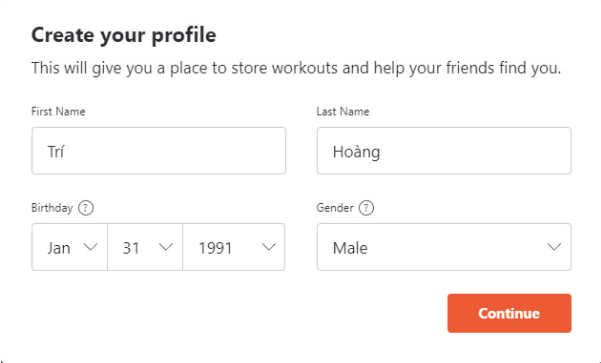Click the chevron arrow in the 1991 year selector
Image resolution: width=601 pixels, height=363 pixels.
tap(269, 247)
